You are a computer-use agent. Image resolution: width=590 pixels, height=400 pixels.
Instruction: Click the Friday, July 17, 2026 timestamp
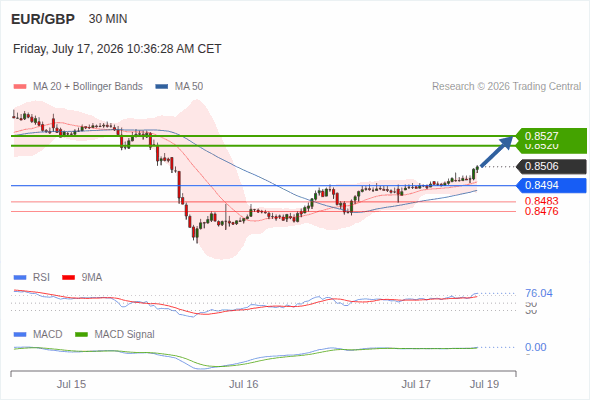pos(117,49)
